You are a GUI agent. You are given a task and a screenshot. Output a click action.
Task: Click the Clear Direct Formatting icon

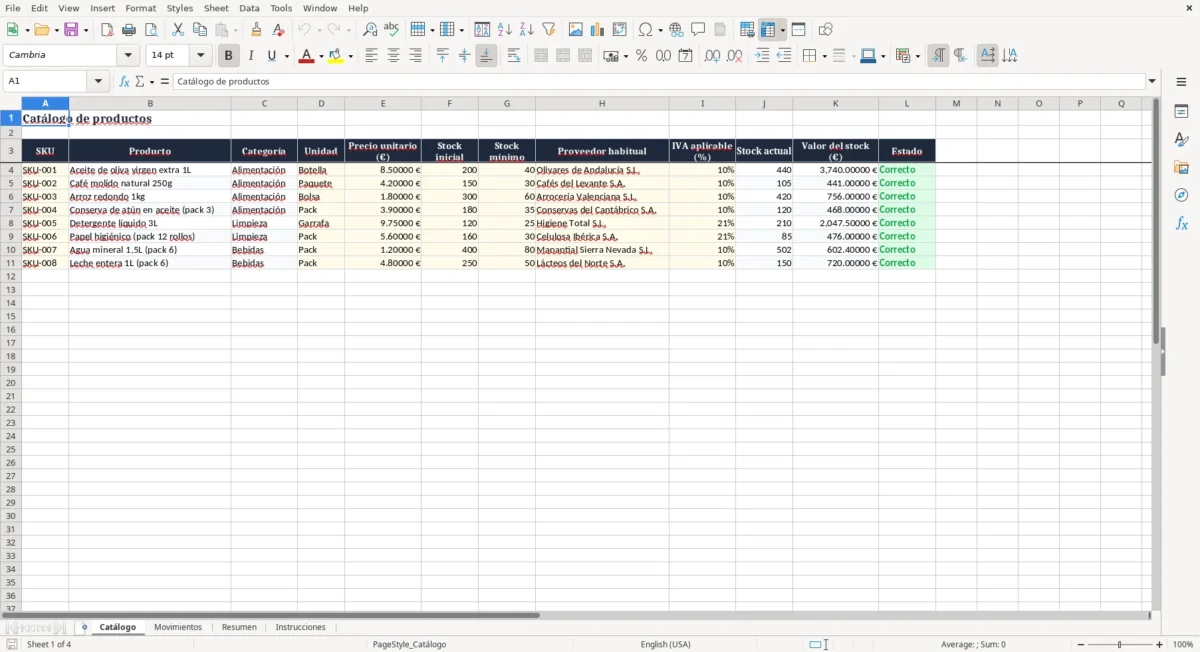[279, 30]
